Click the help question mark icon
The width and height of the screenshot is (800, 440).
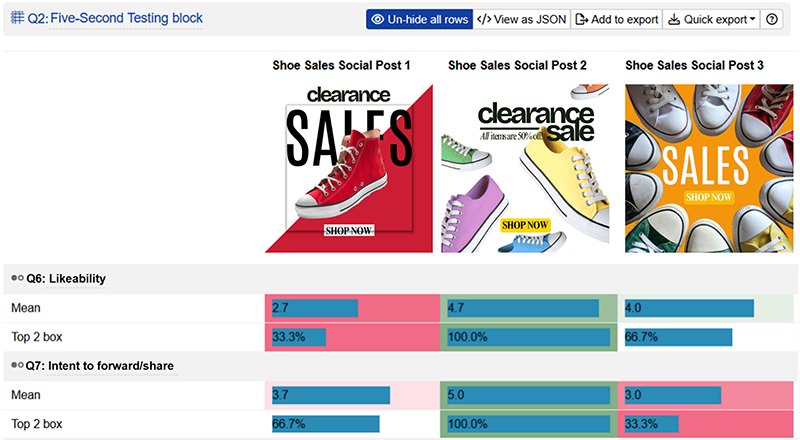coord(772,19)
